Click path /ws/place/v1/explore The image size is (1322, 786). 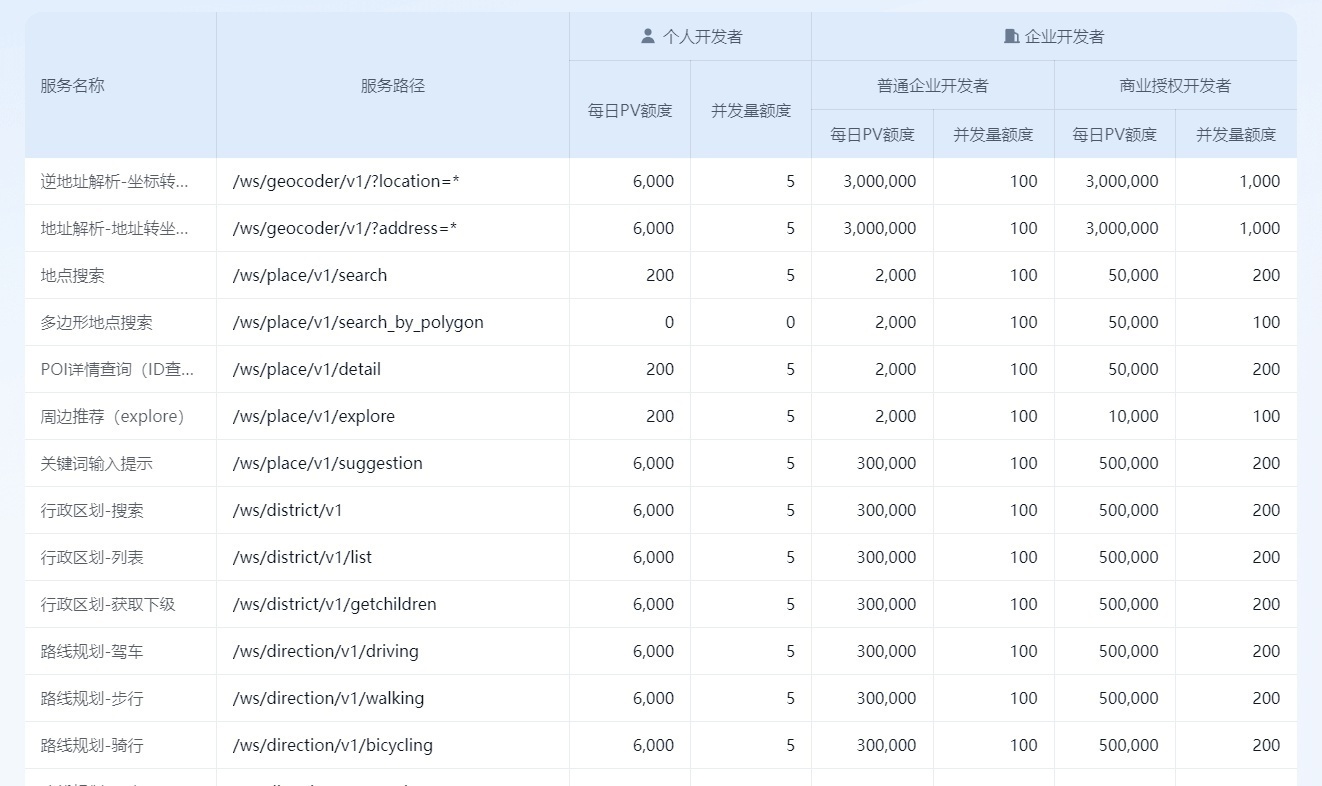tap(314, 416)
